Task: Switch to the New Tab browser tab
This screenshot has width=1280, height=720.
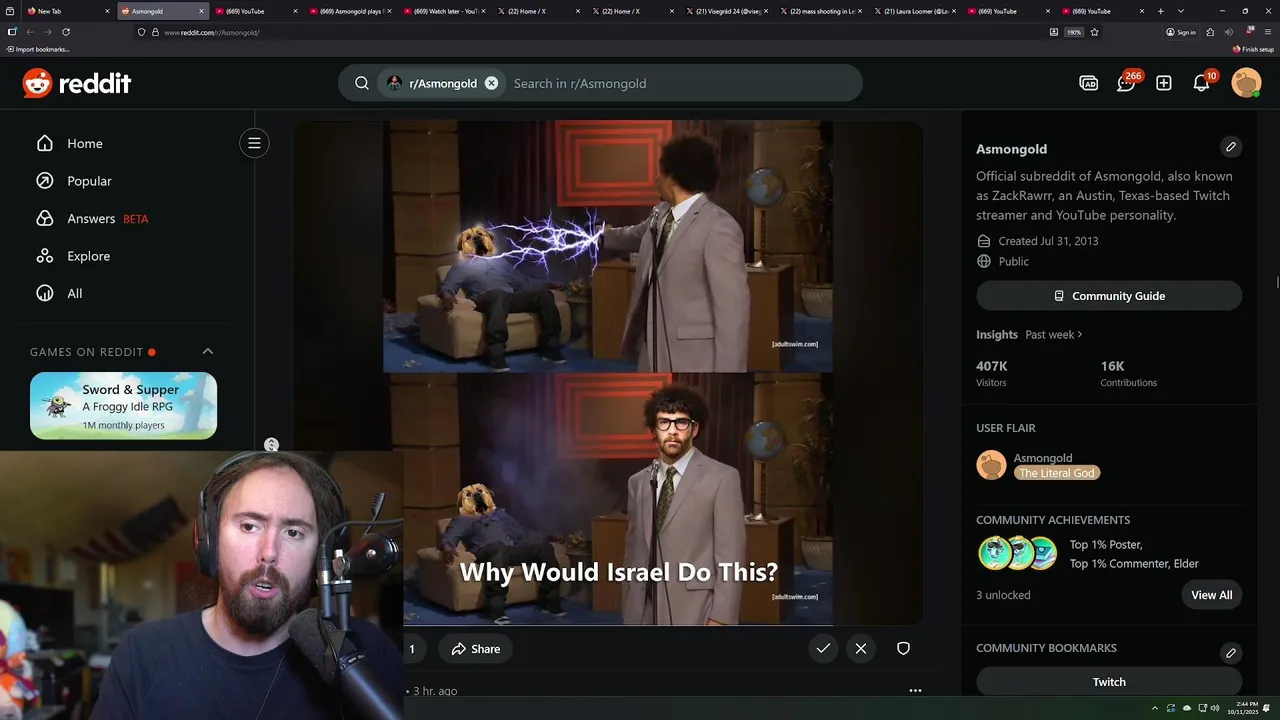Action: point(67,11)
